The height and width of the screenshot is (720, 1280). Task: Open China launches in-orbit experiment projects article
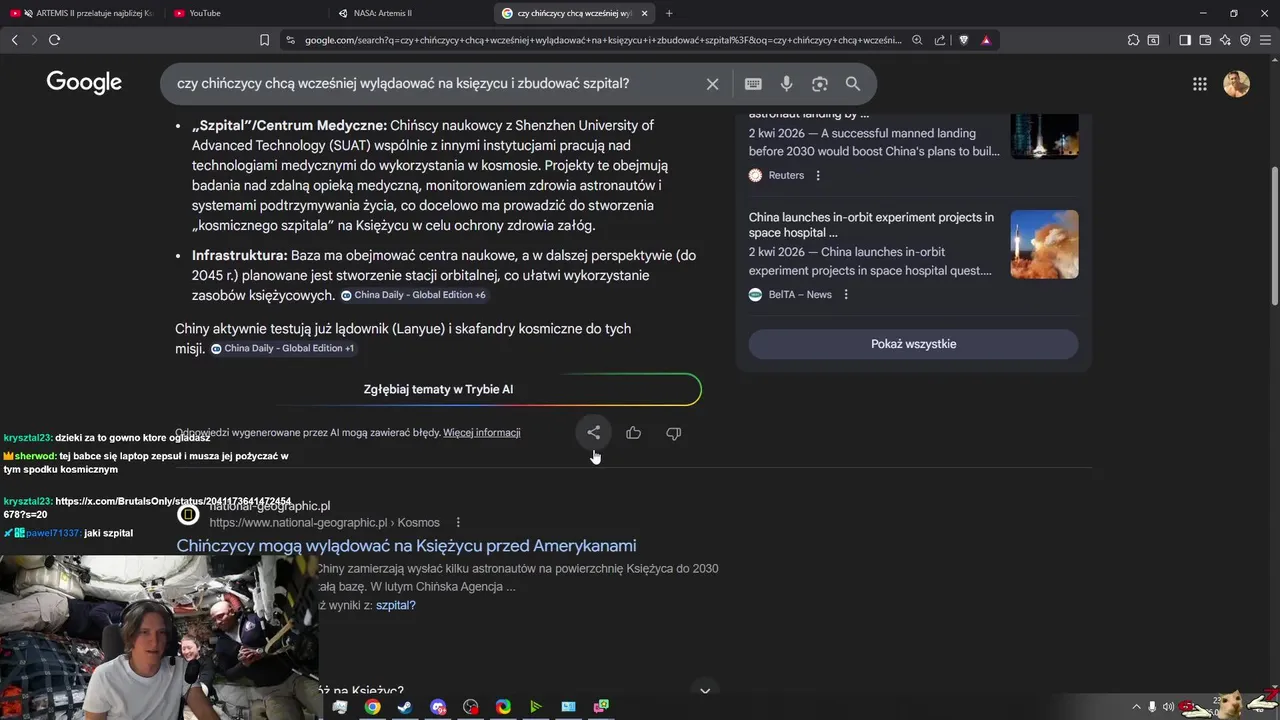pos(871,225)
